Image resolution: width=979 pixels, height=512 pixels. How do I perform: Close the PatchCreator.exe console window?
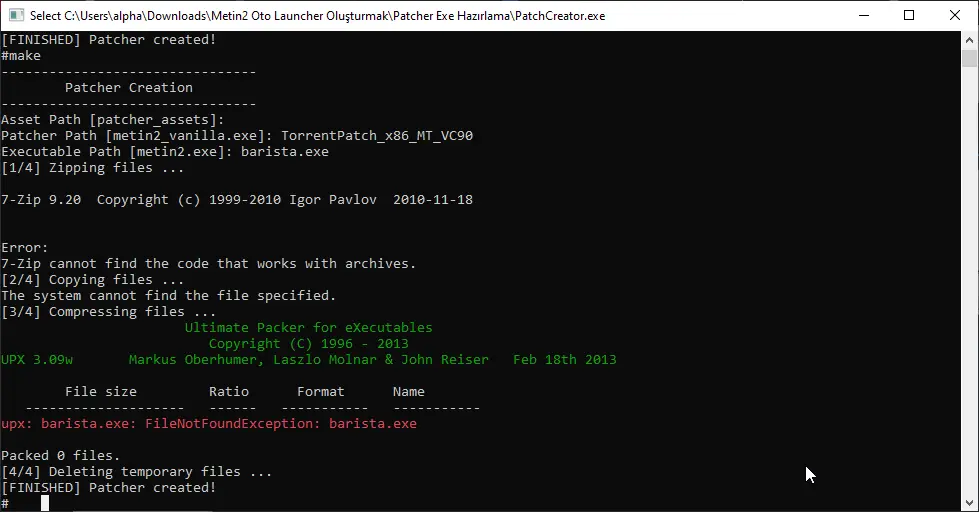pyautogui.click(x=955, y=15)
